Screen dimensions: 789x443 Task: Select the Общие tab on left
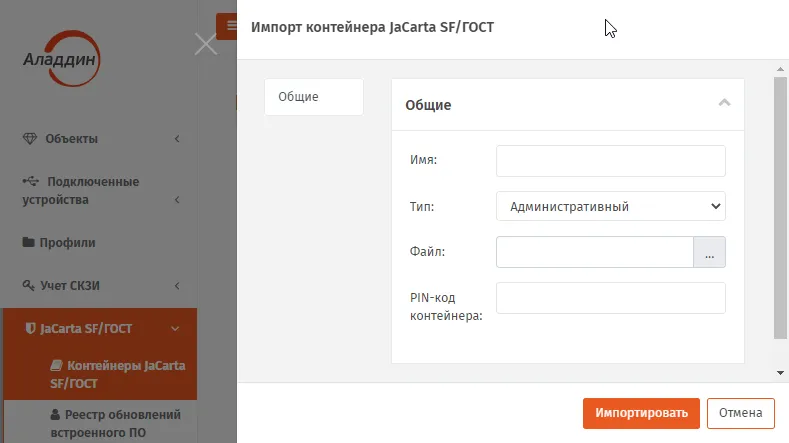pyautogui.click(x=313, y=97)
